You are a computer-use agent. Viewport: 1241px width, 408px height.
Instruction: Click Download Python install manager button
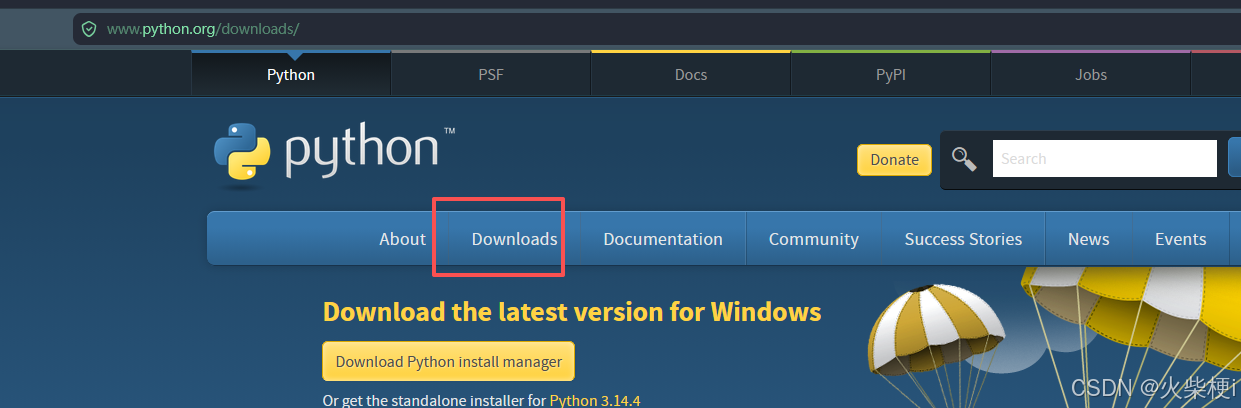(x=449, y=361)
